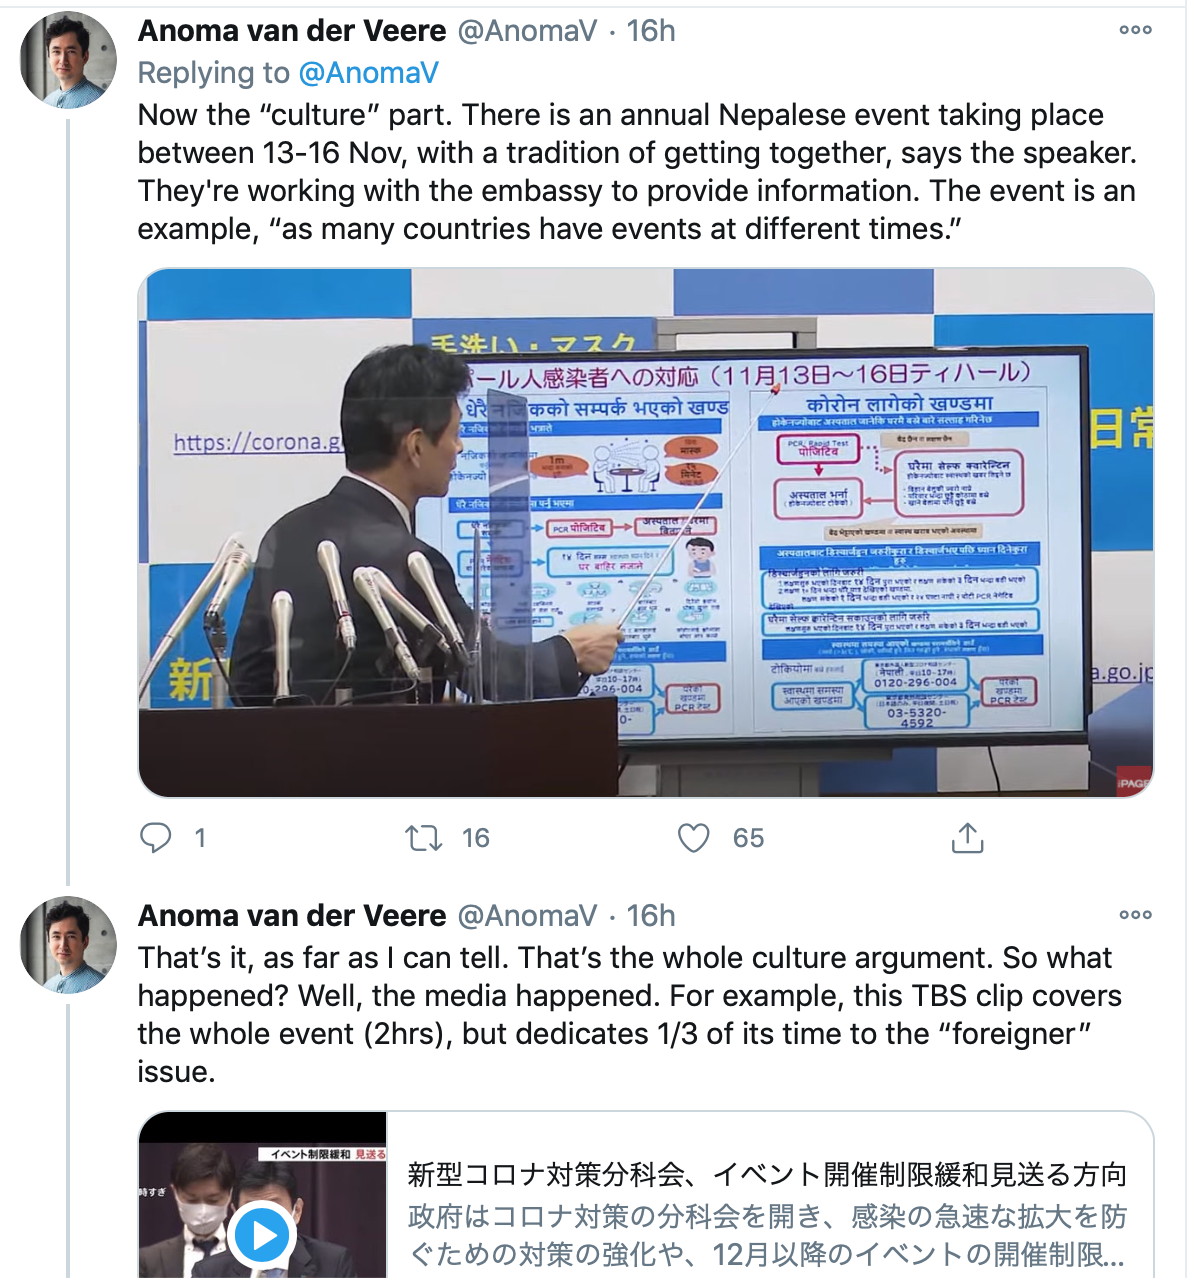Click the retweet count 16
This screenshot has width=1188, height=1278.
[476, 838]
